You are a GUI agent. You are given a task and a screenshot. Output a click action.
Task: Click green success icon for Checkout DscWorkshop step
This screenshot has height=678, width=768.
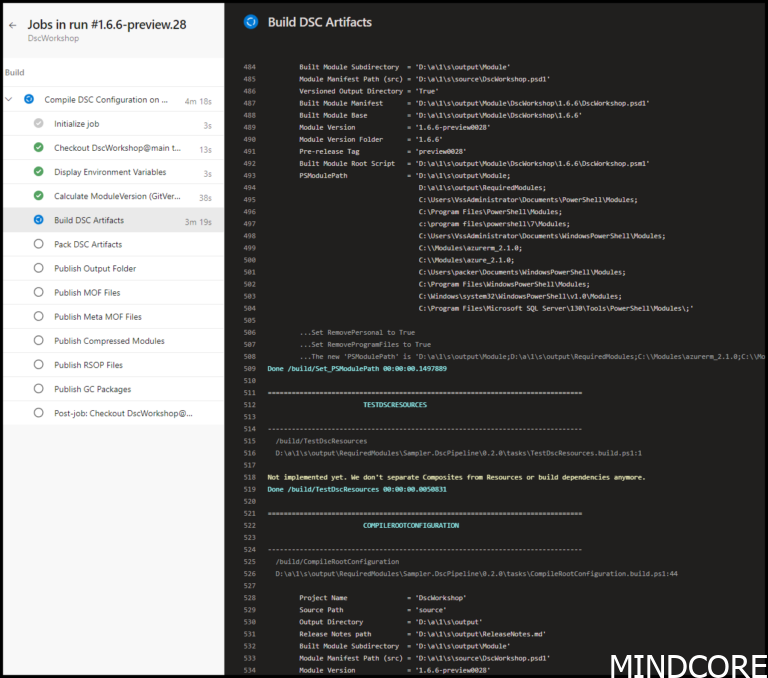[x=38, y=148]
